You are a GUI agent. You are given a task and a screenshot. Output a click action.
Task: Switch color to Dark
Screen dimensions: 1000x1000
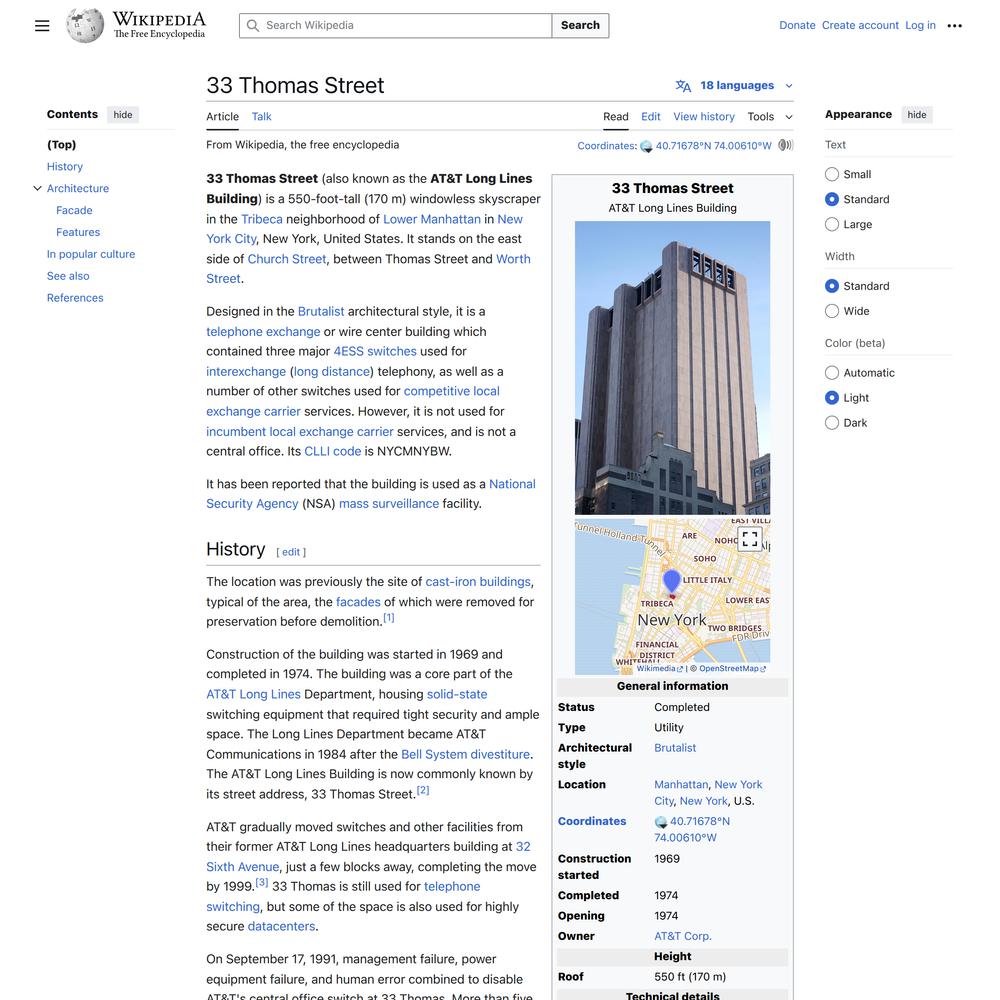tap(832, 422)
